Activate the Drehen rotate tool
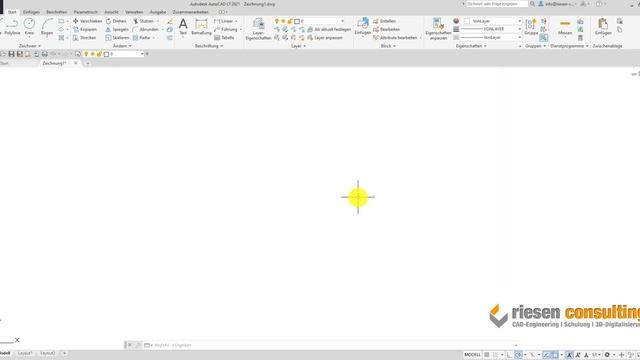 pos(116,21)
